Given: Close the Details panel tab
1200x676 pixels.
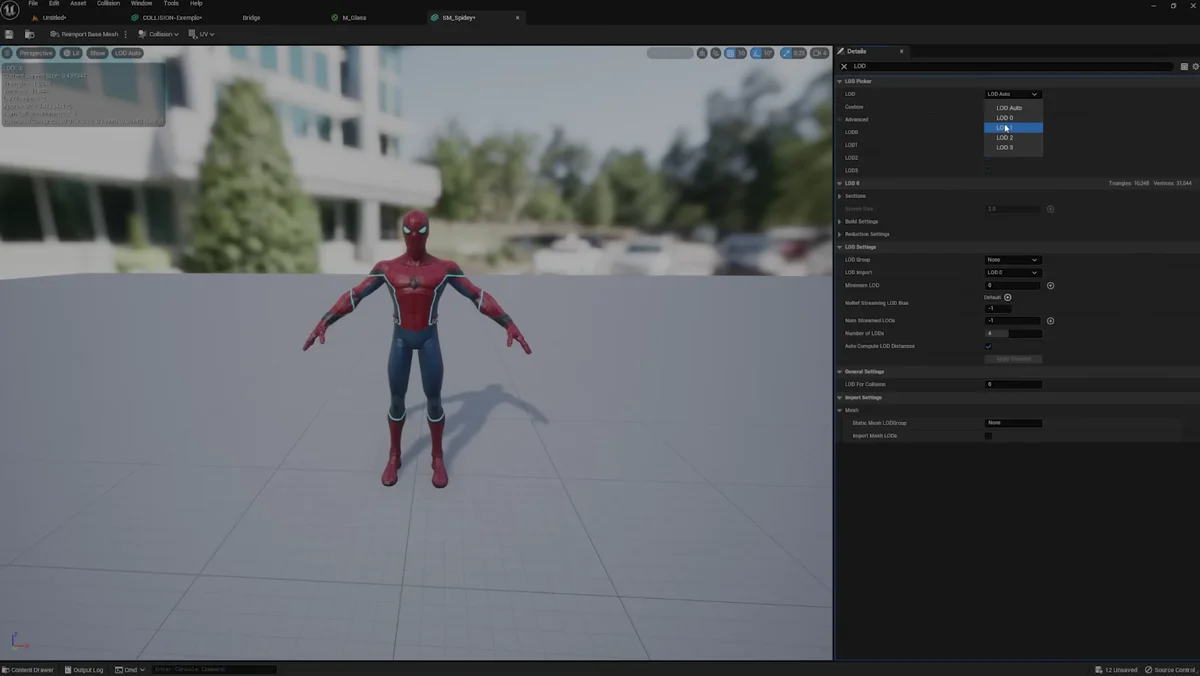Looking at the screenshot, I should click(x=901, y=51).
